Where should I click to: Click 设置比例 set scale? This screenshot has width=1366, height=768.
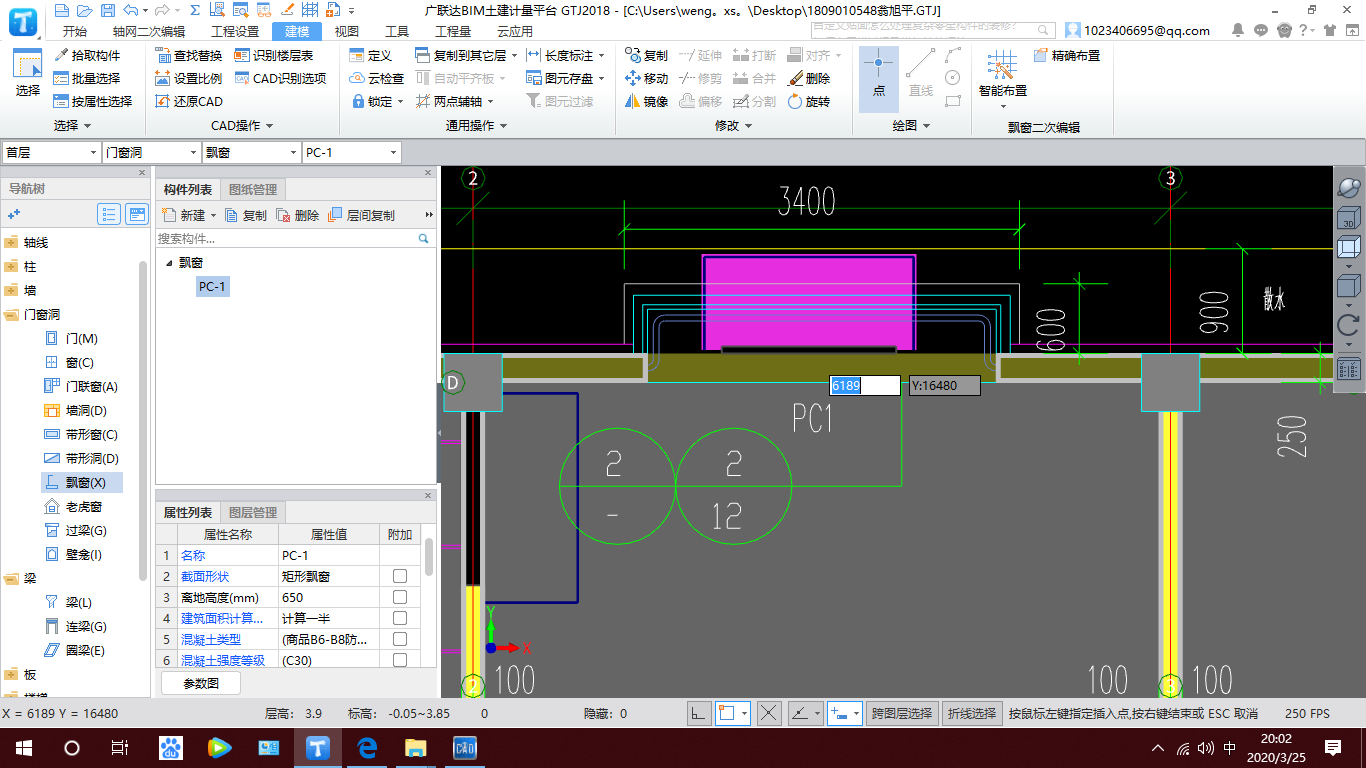tap(189, 78)
